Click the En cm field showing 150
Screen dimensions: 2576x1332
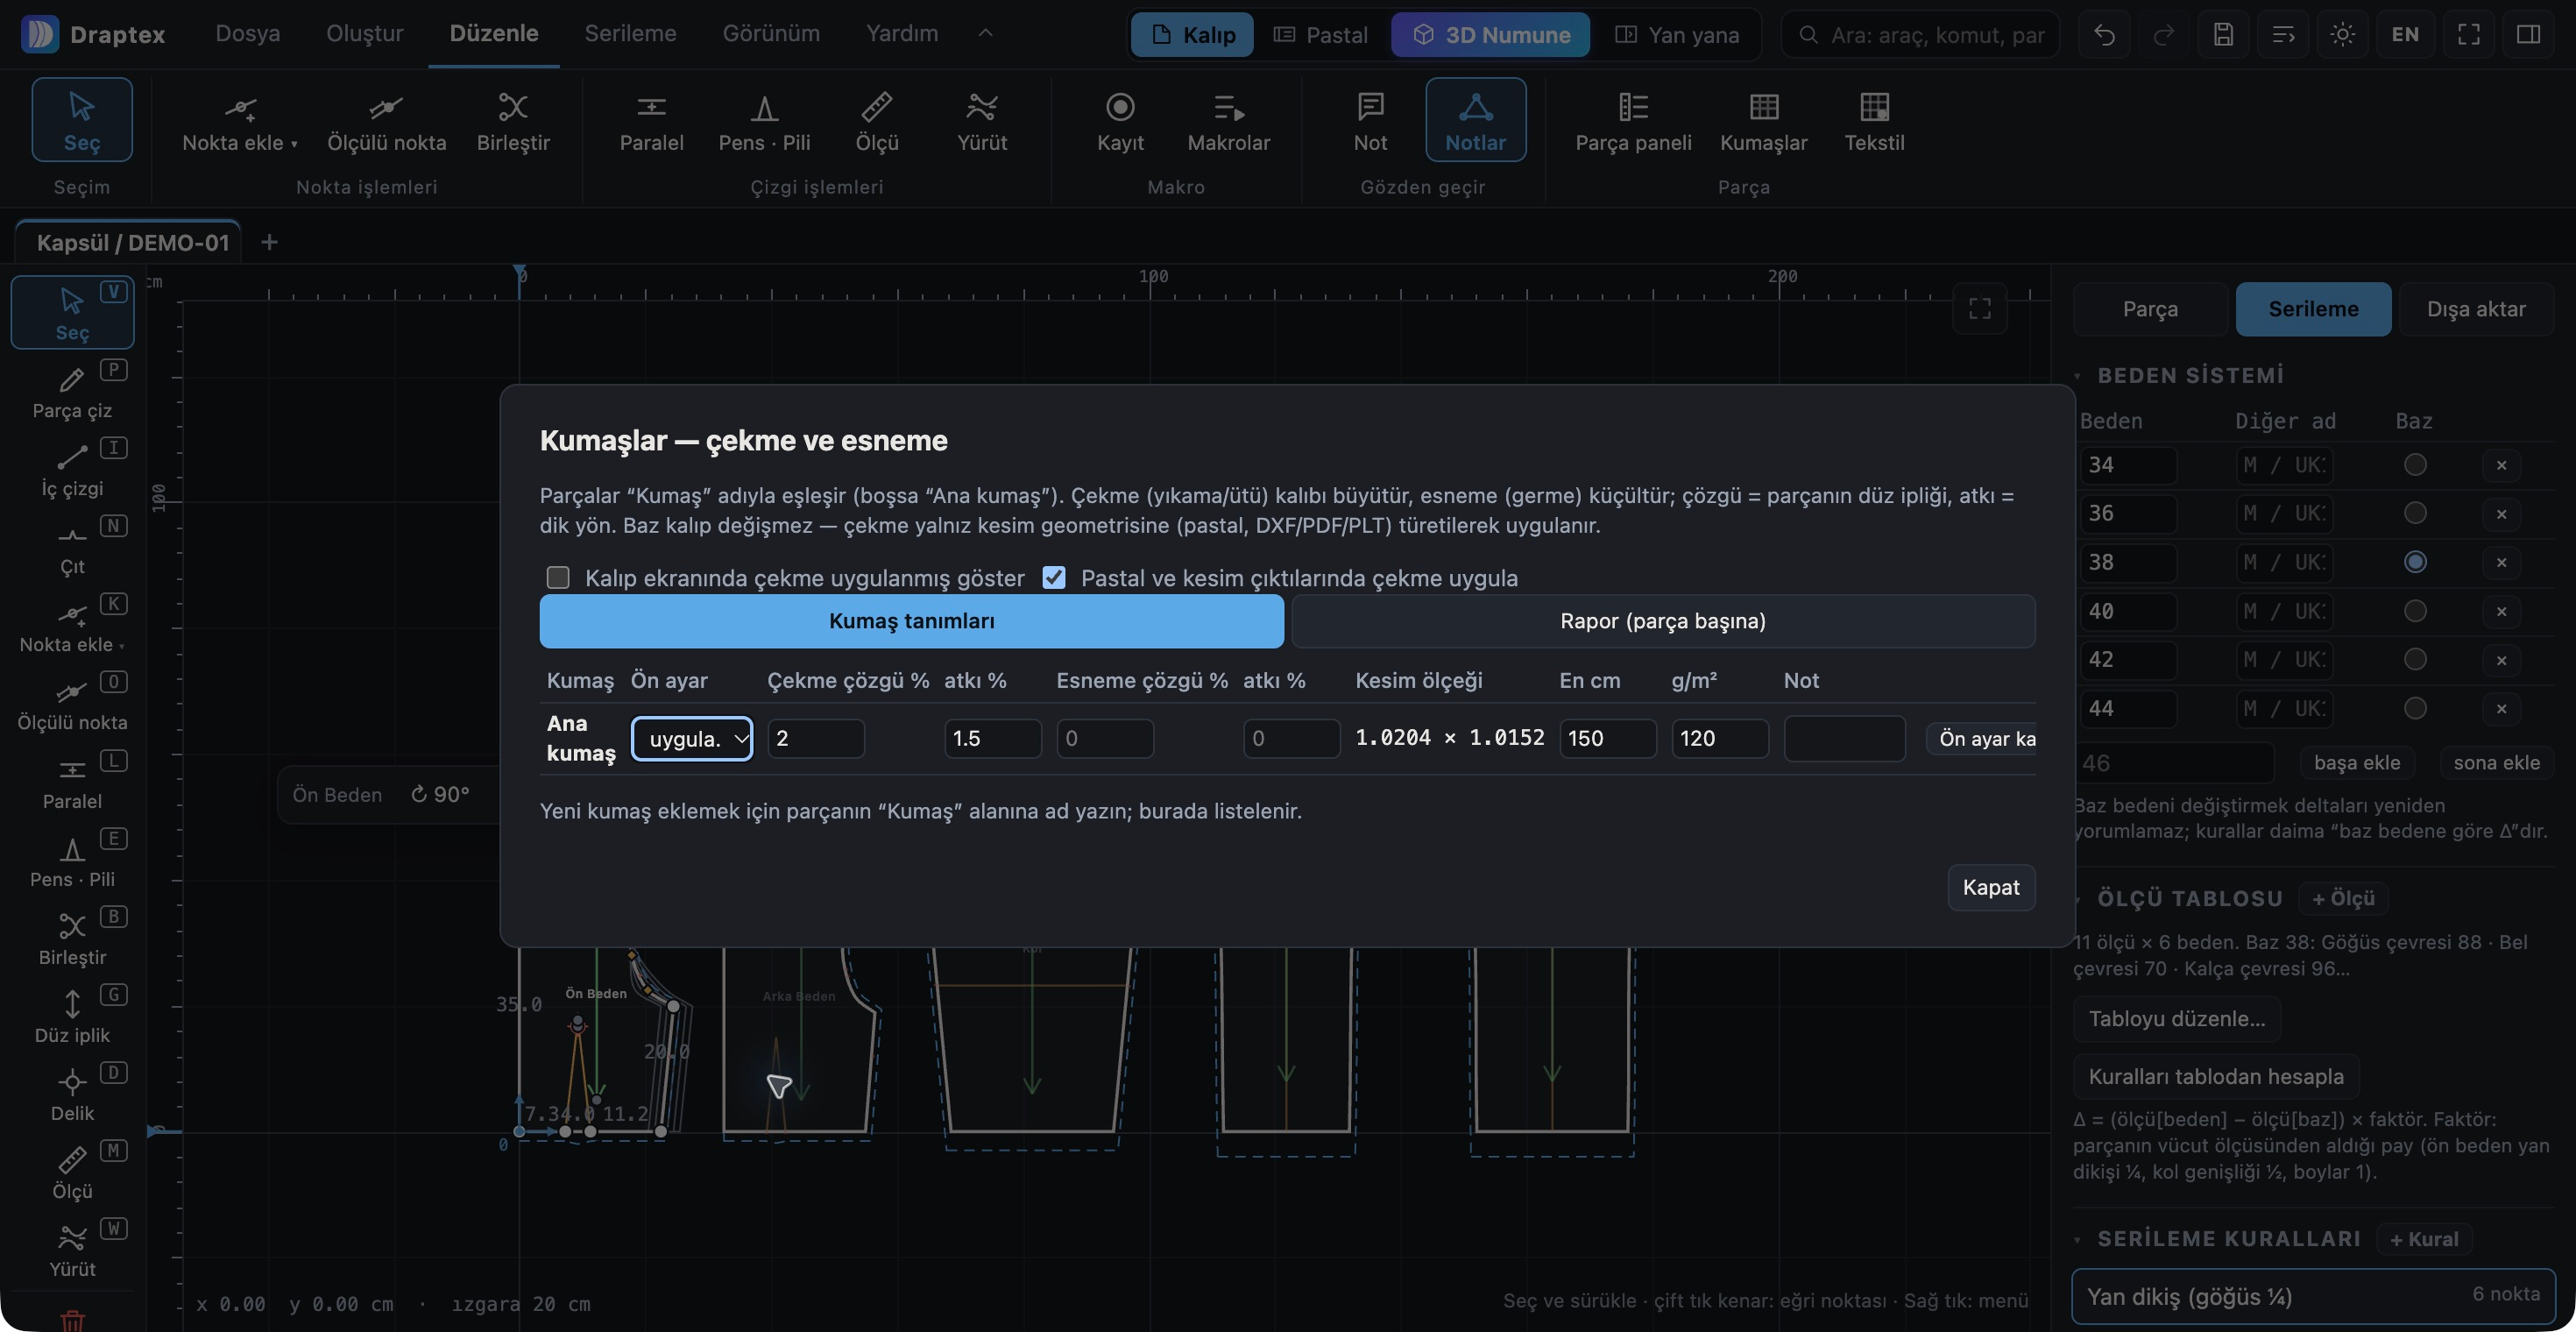[1608, 739]
